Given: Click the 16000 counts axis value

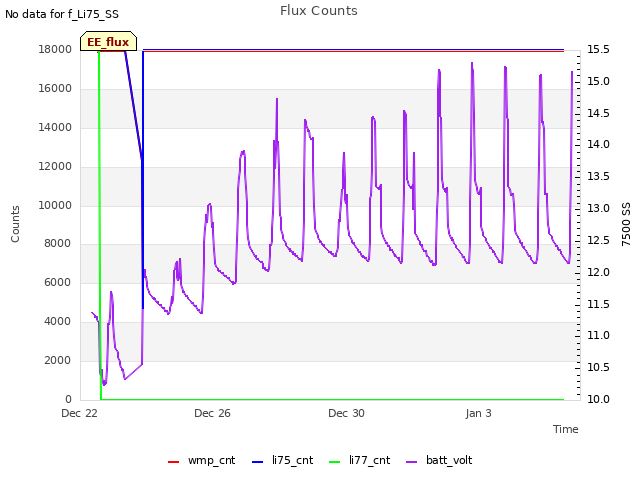Looking at the screenshot, I should click(55, 89).
